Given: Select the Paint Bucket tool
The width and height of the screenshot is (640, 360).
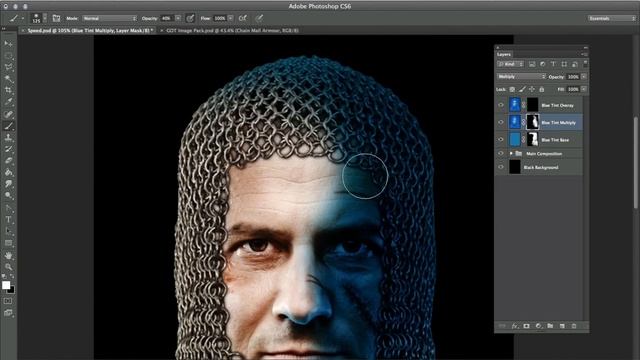Looking at the screenshot, I should [8, 173].
